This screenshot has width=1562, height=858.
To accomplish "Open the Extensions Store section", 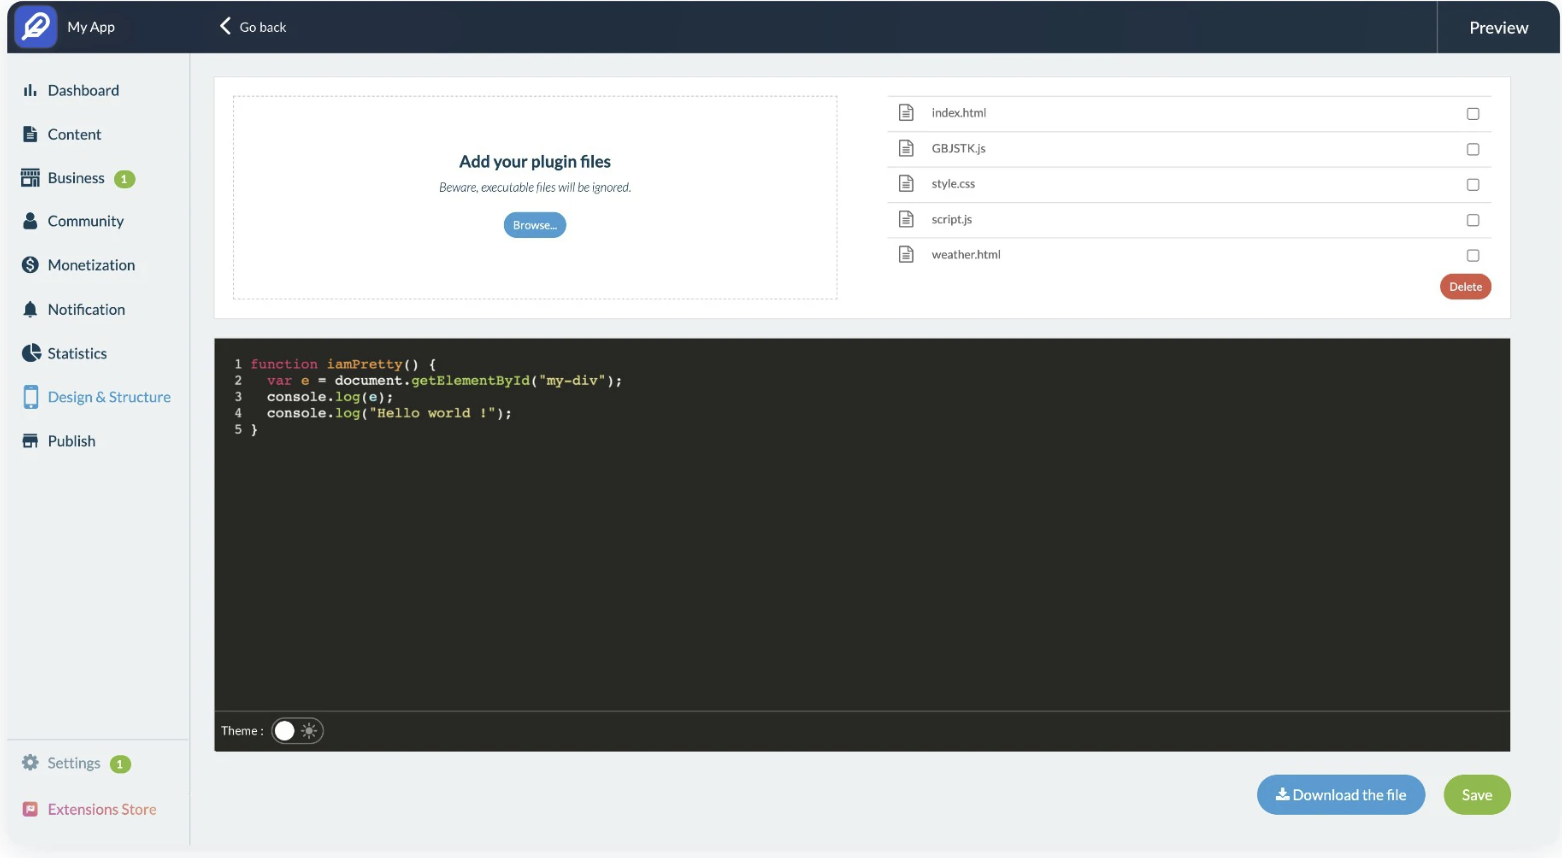I will [x=101, y=810].
